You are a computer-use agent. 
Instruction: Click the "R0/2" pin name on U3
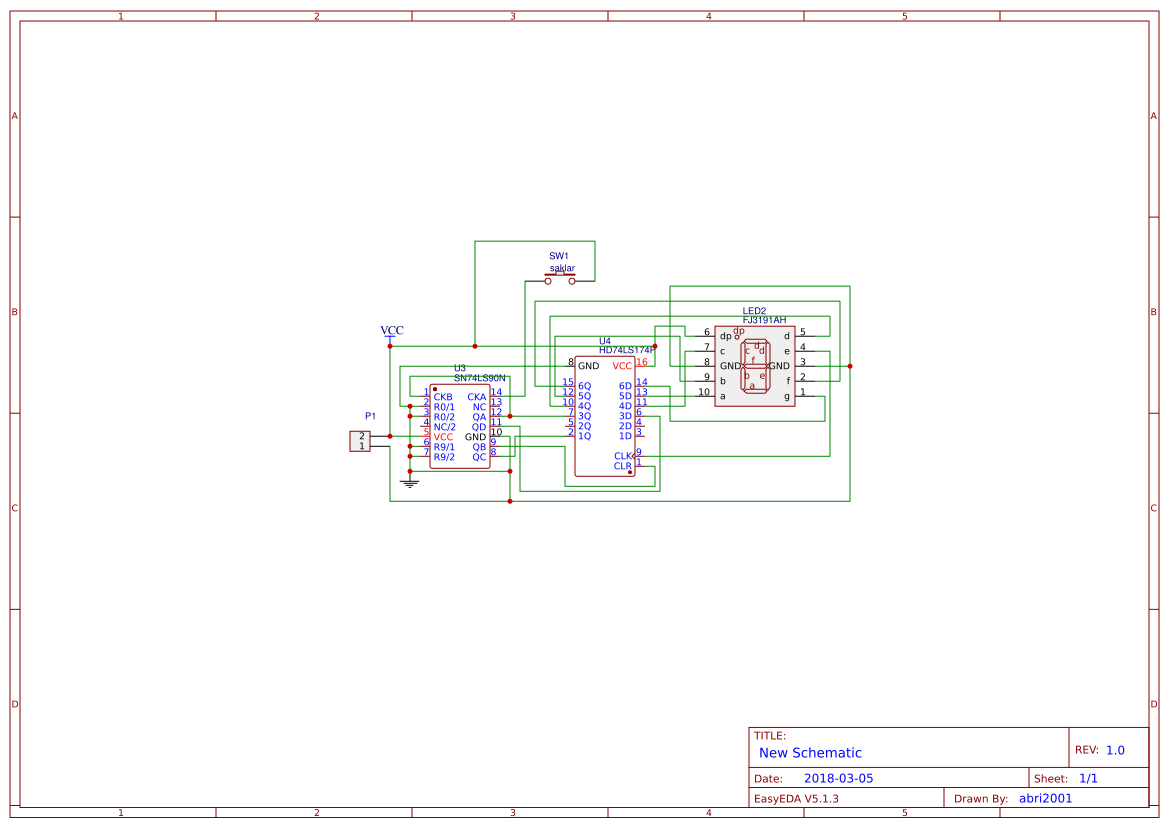point(444,417)
